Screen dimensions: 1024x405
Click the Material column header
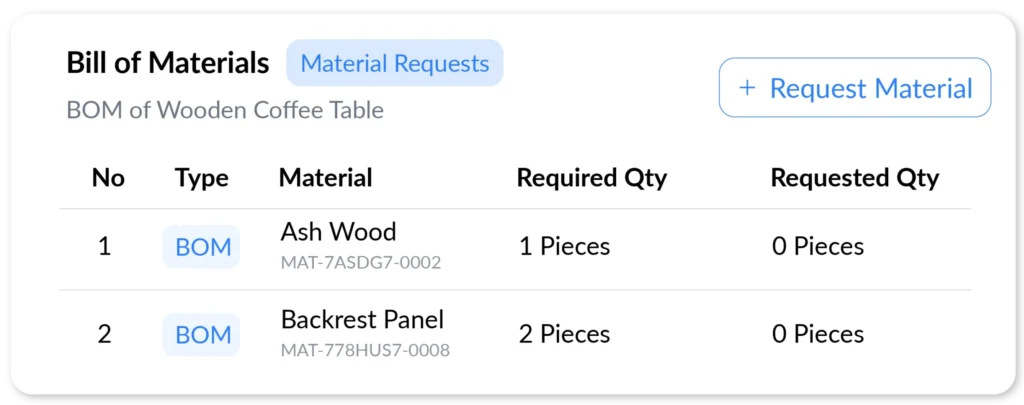click(x=325, y=178)
